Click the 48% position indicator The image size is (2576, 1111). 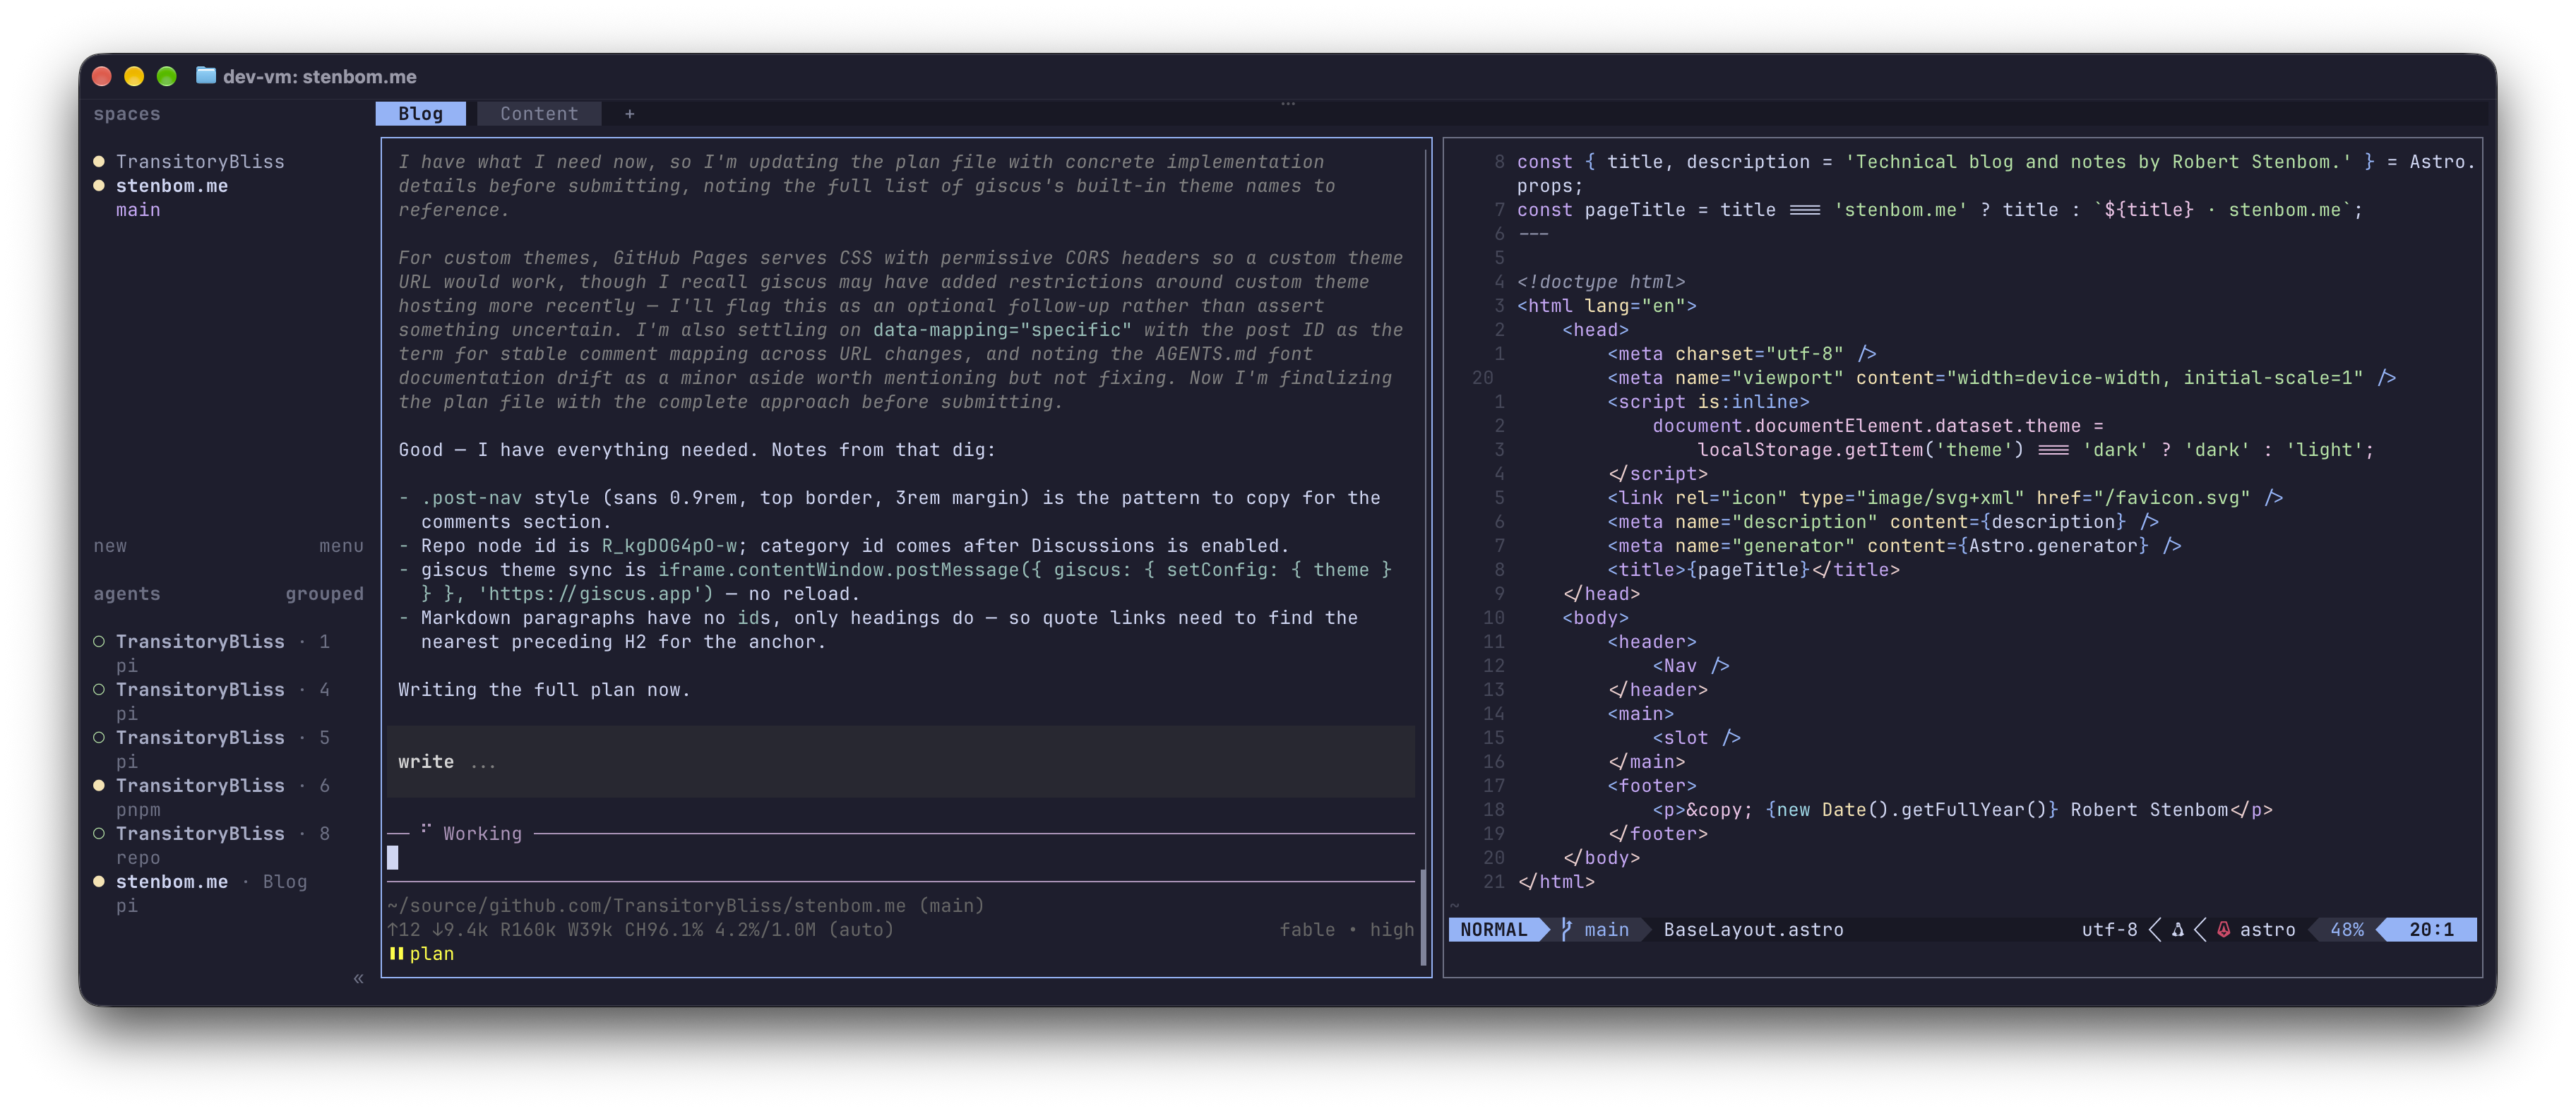(x=2346, y=930)
